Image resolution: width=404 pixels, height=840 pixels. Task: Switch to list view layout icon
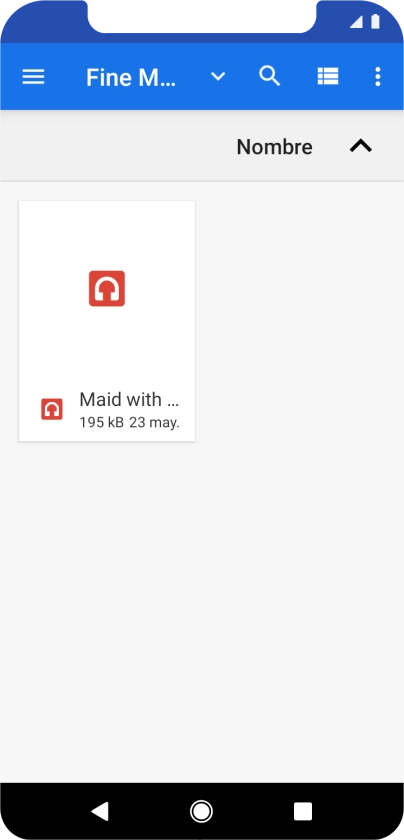click(328, 77)
